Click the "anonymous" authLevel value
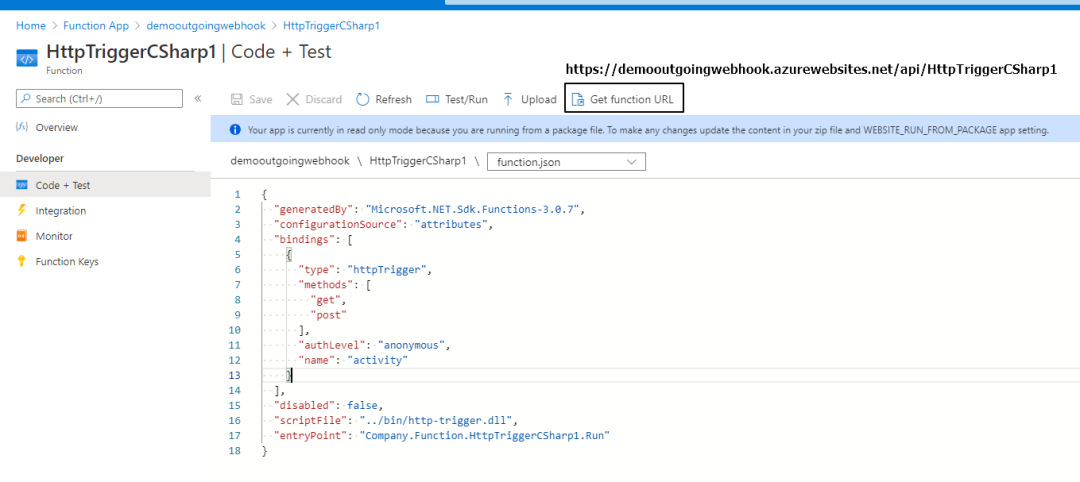Image resolution: width=1080 pixels, height=482 pixels. (413, 345)
